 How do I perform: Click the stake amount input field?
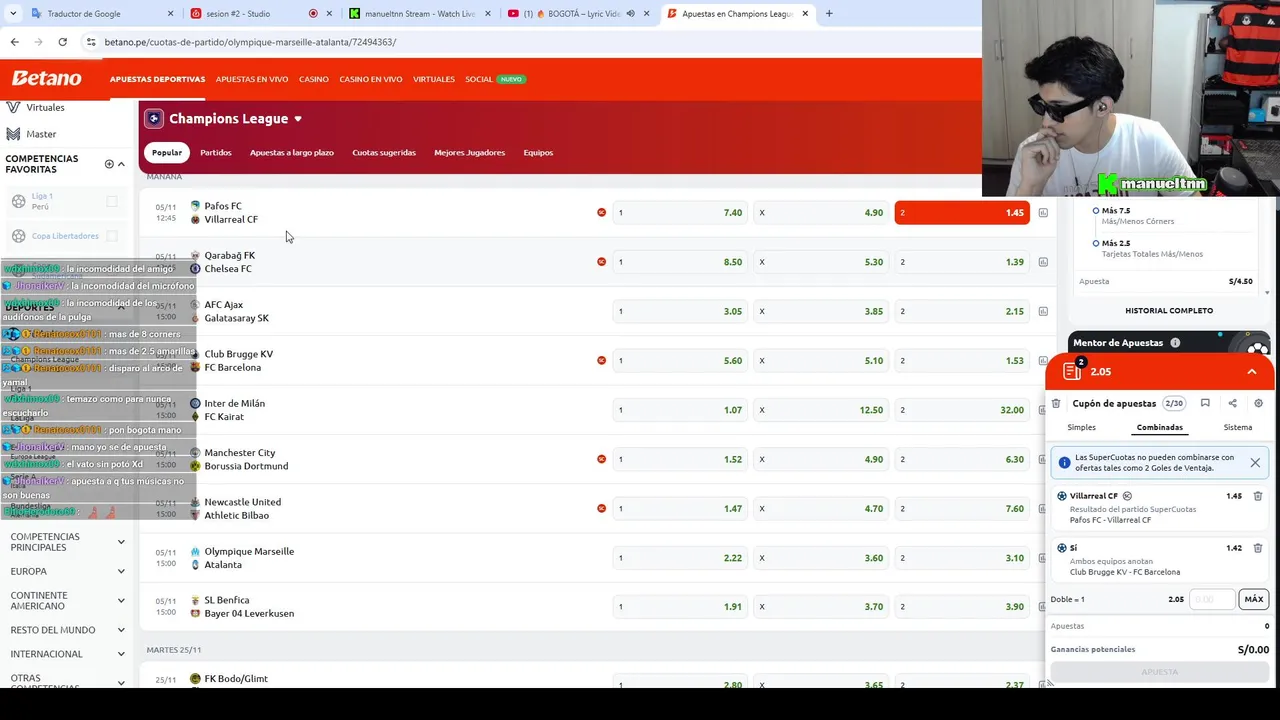tap(1211, 599)
